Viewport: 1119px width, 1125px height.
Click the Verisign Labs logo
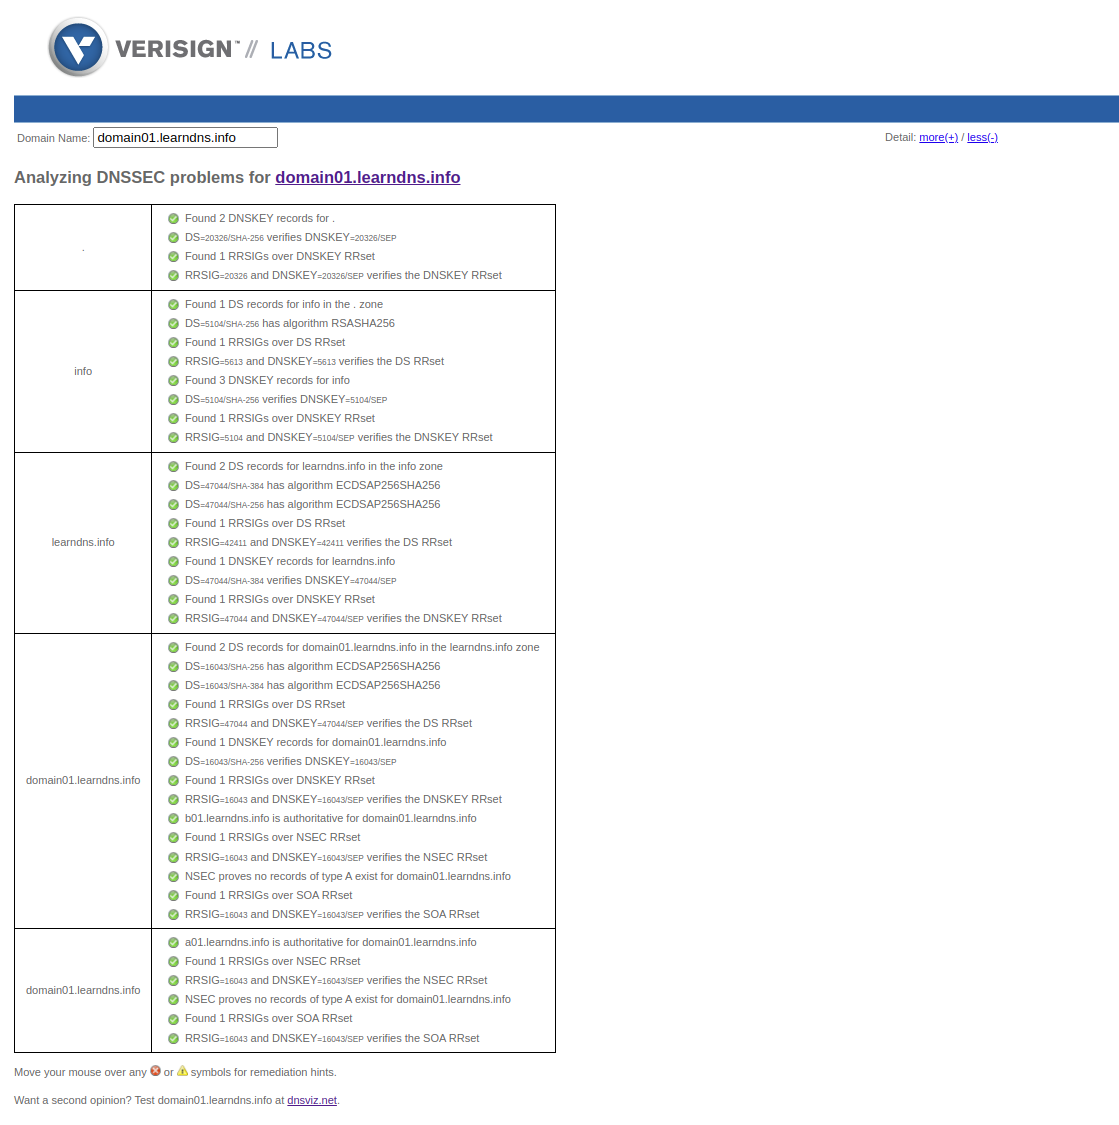pyautogui.click(x=190, y=47)
